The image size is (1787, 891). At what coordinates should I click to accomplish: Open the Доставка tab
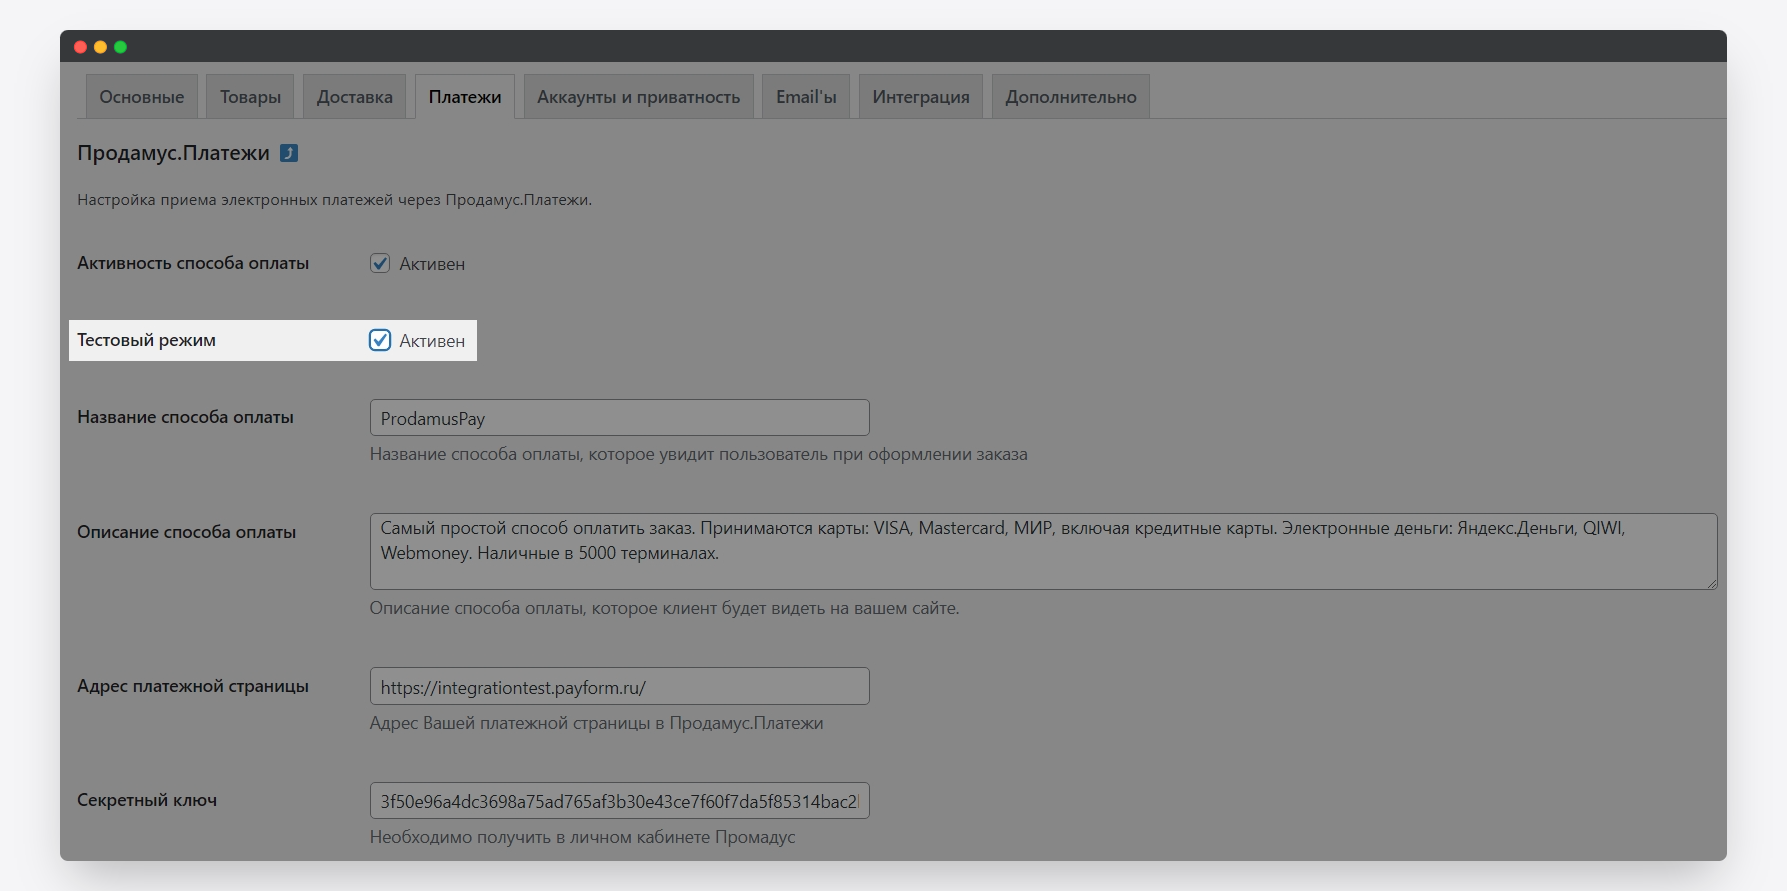point(354,97)
